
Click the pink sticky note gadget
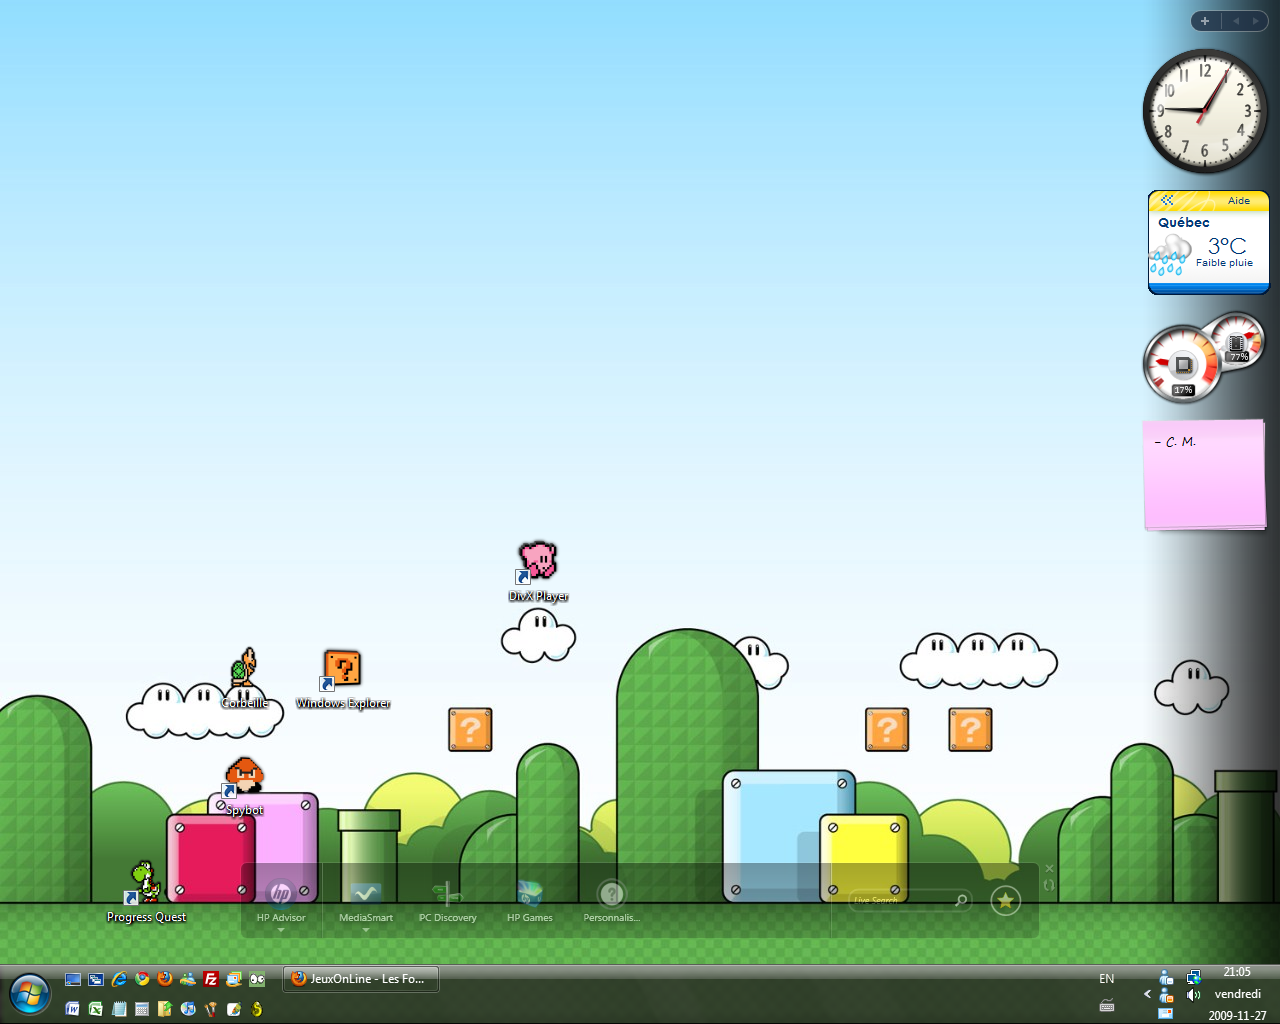click(1205, 474)
